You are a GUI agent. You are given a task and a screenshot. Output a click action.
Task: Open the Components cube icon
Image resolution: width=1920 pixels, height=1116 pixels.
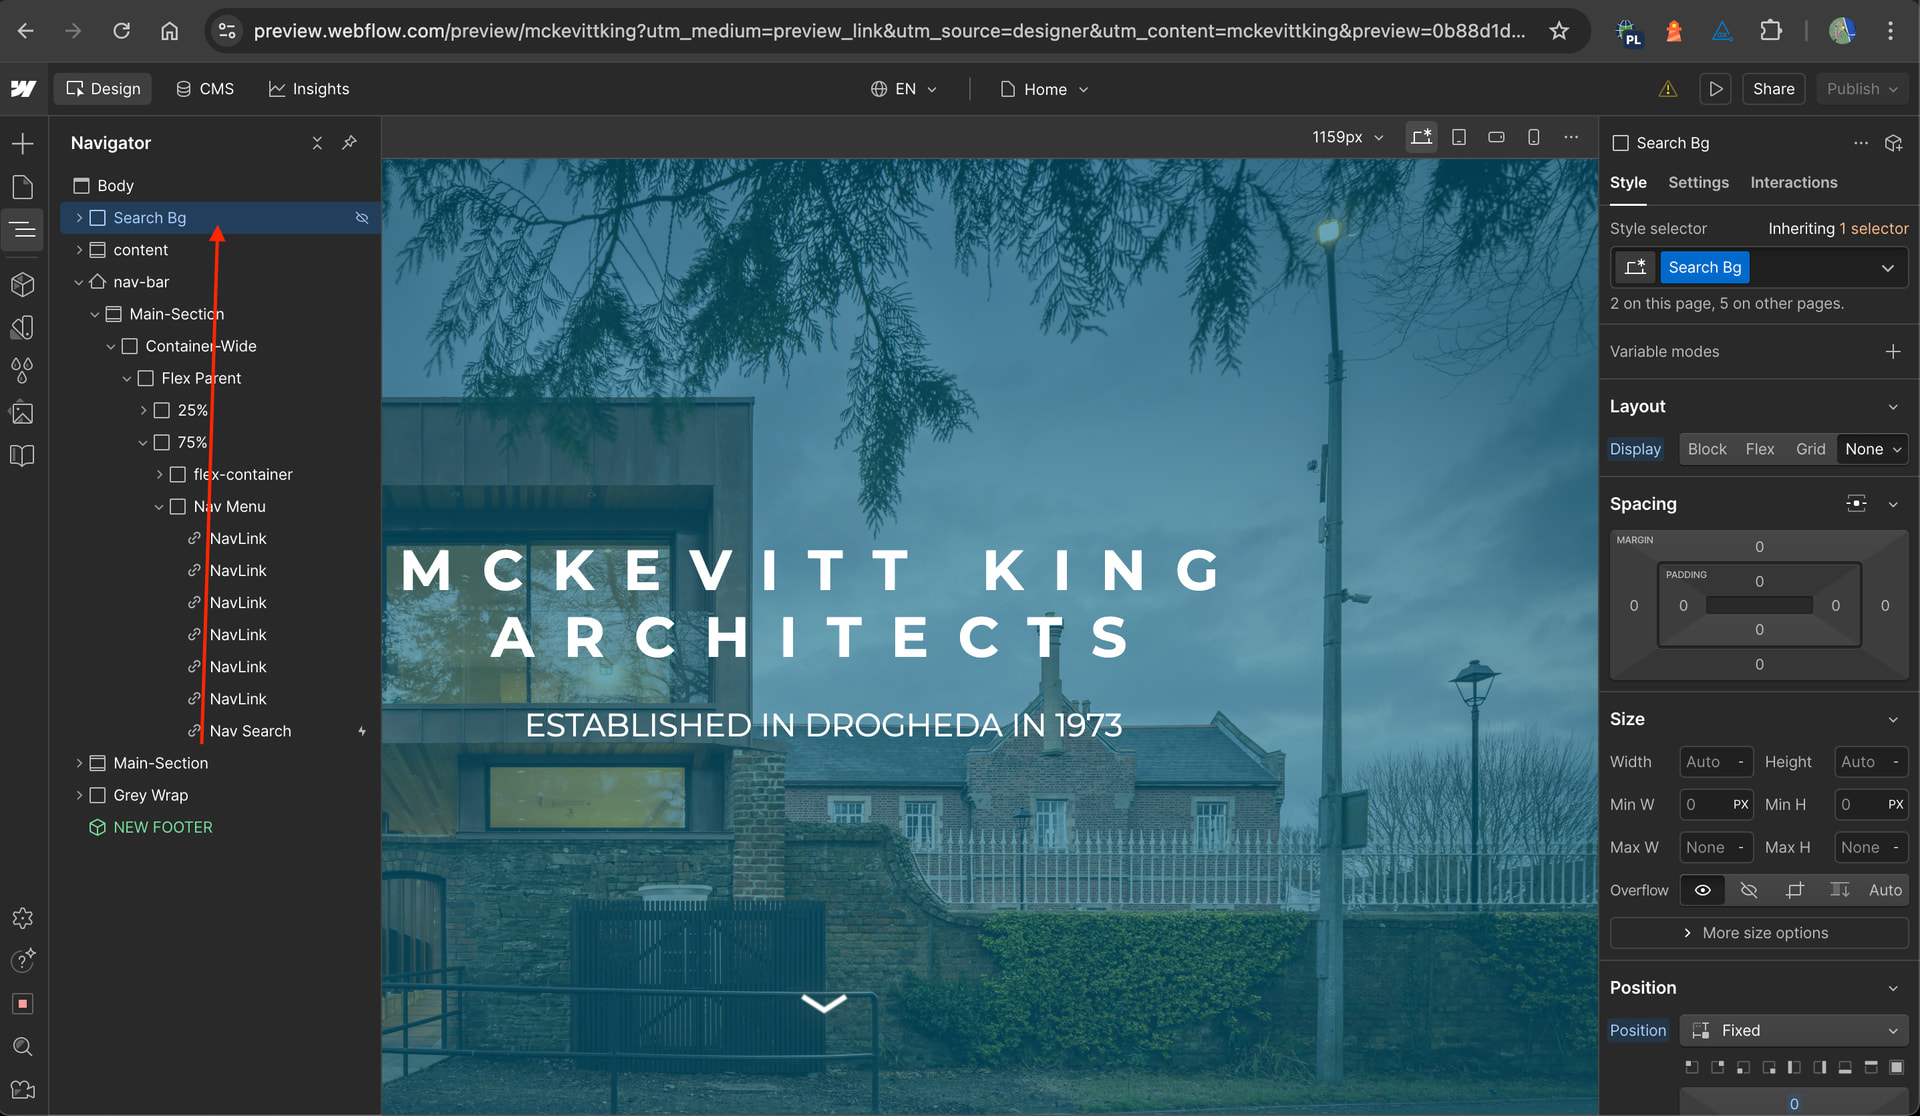point(22,285)
